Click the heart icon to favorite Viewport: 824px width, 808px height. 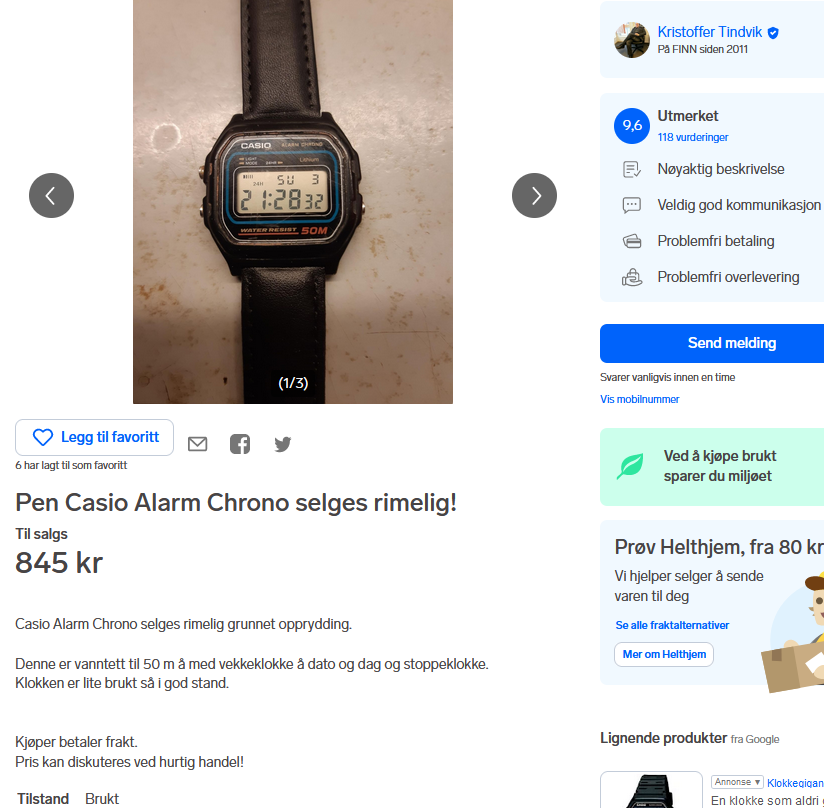pos(43,437)
